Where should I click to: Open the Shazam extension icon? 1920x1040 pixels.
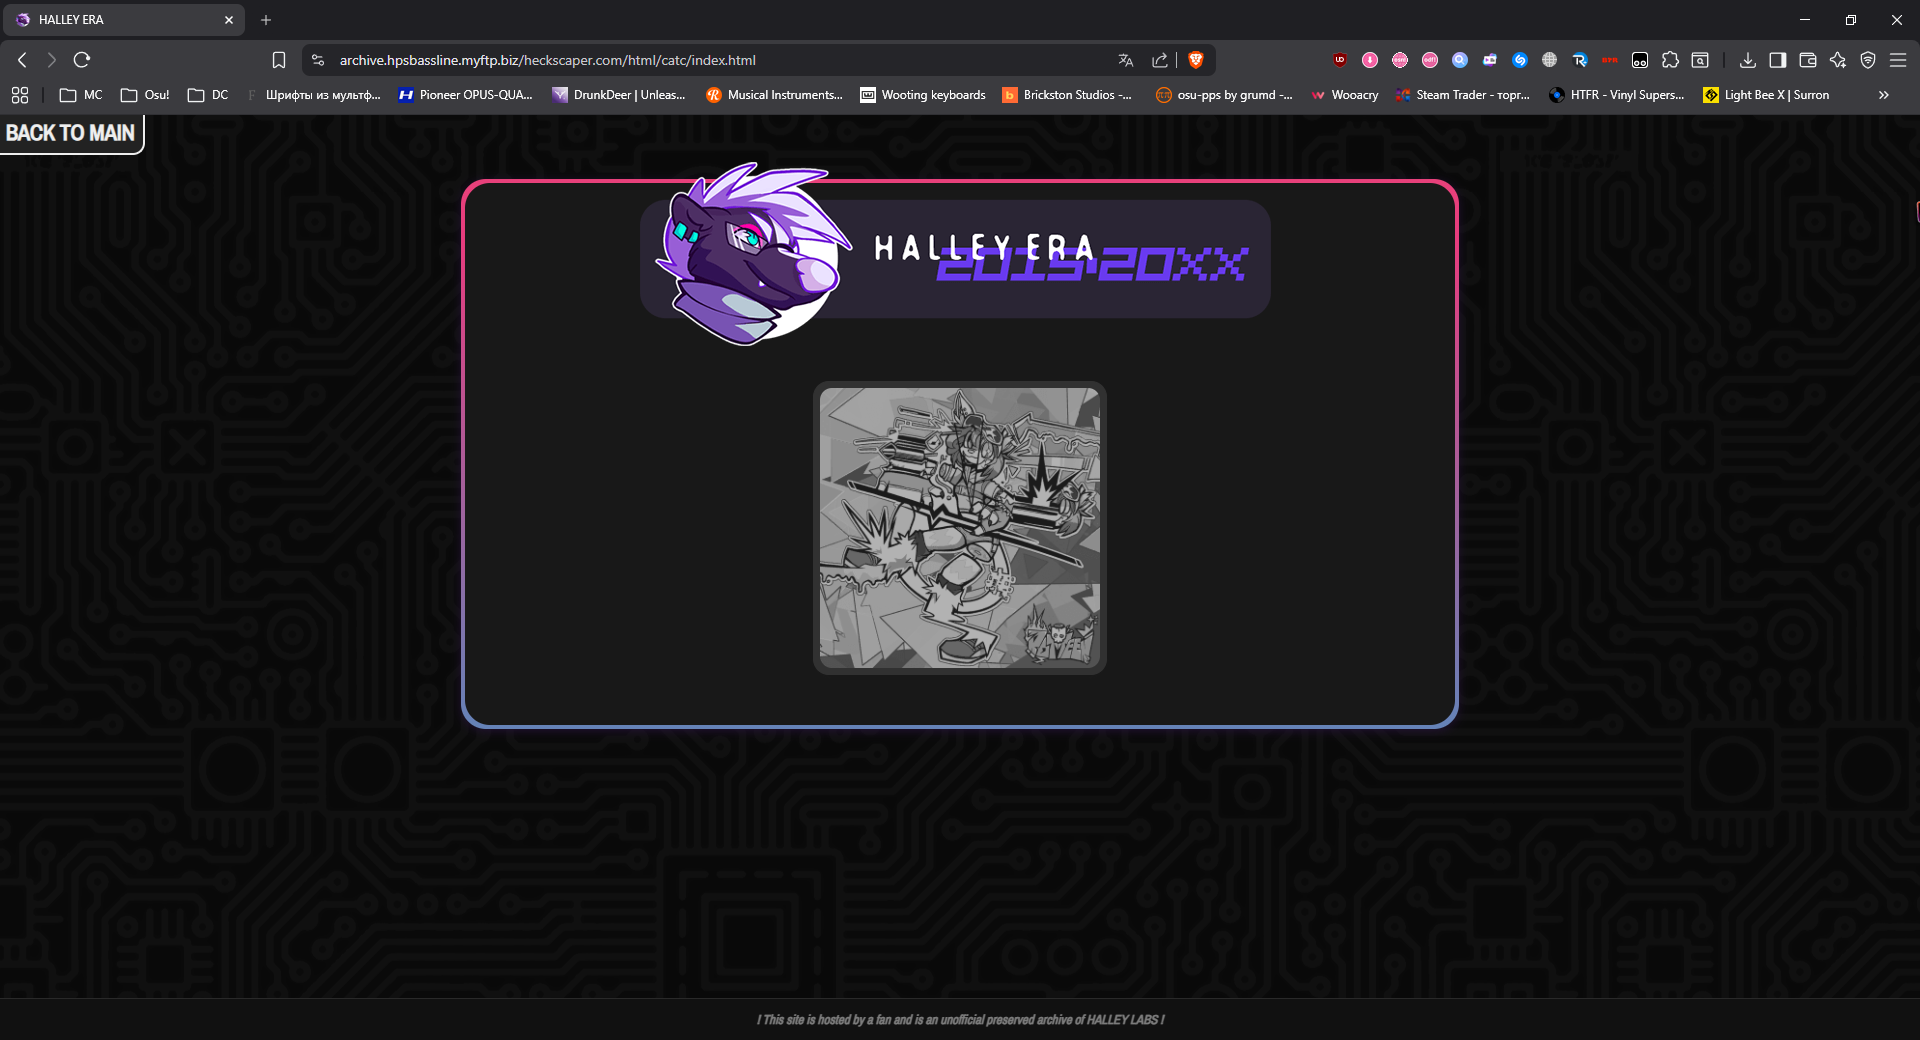click(1519, 60)
